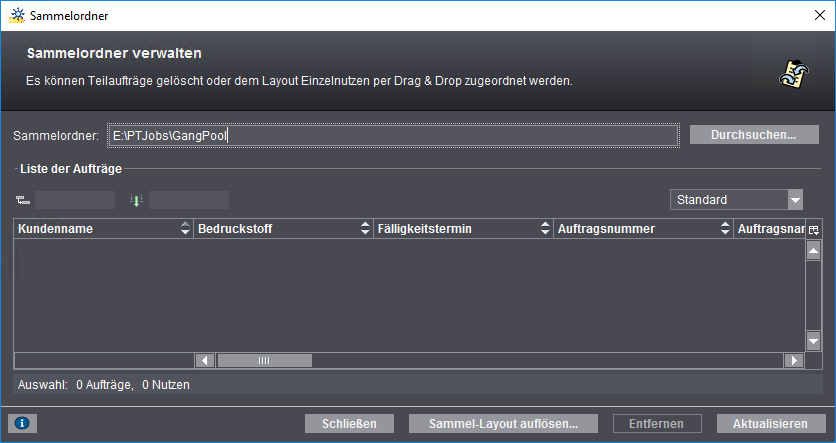836x443 pixels.
Task: Sort by Fälligkeitstermin column
Action: [463, 229]
